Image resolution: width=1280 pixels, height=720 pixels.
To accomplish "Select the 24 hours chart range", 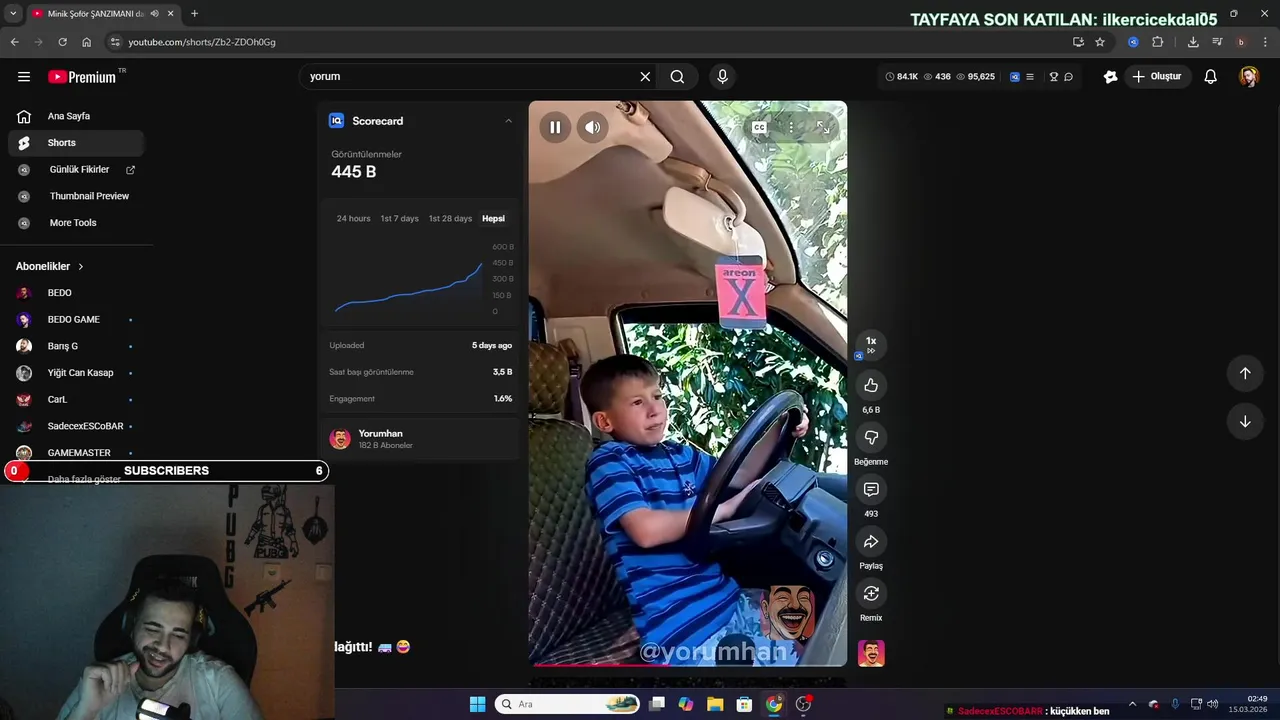I will click(353, 218).
